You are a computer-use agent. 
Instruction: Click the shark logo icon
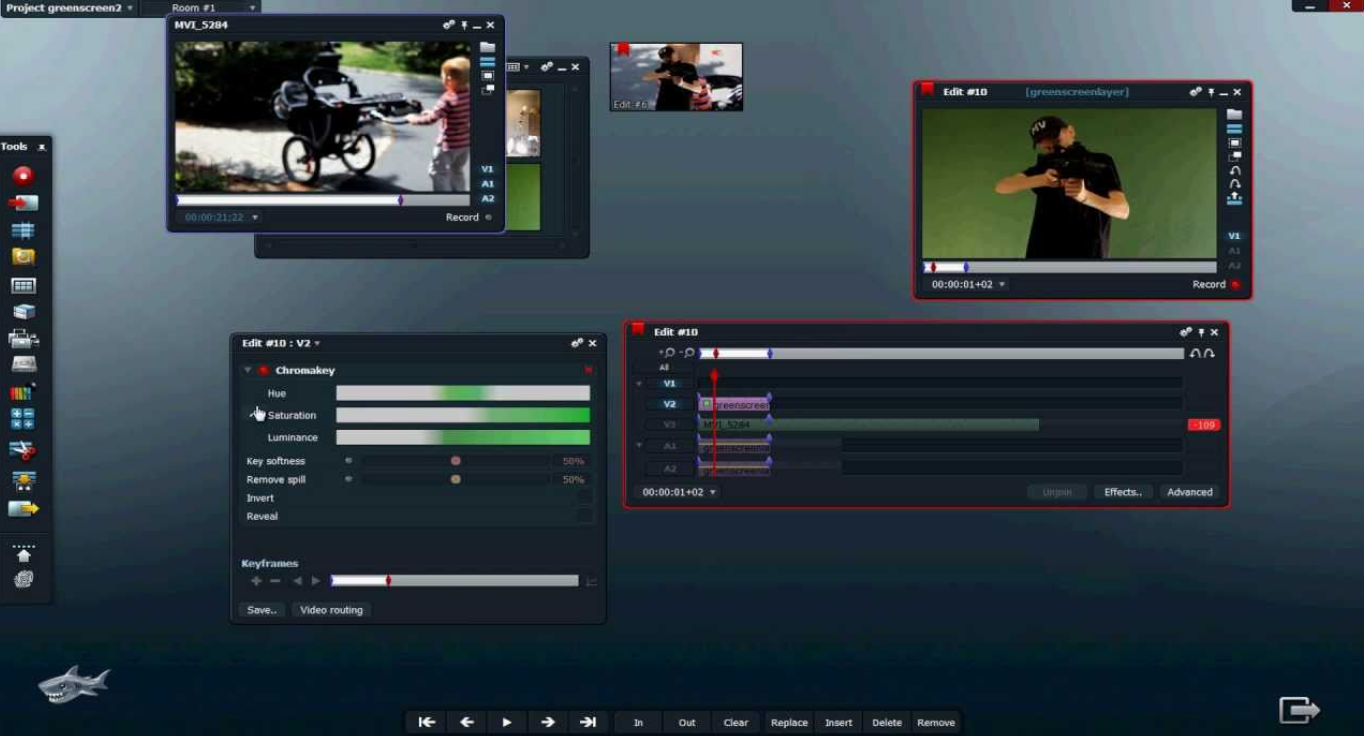(x=73, y=685)
